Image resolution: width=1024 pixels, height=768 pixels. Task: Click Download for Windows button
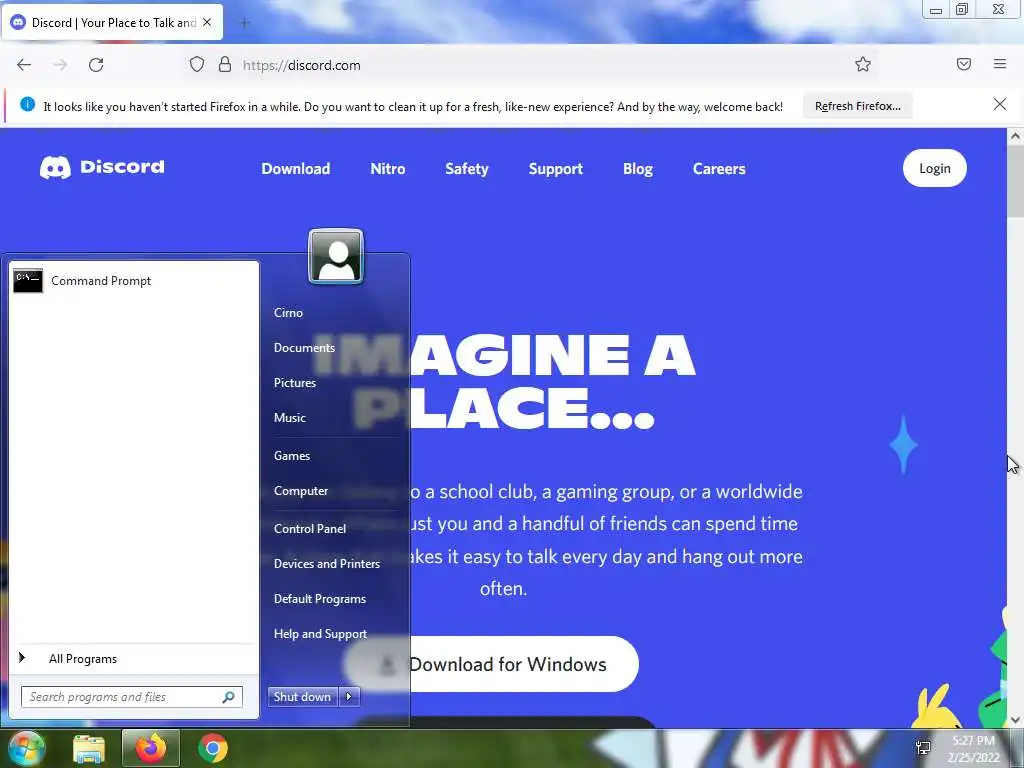(508, 664)
